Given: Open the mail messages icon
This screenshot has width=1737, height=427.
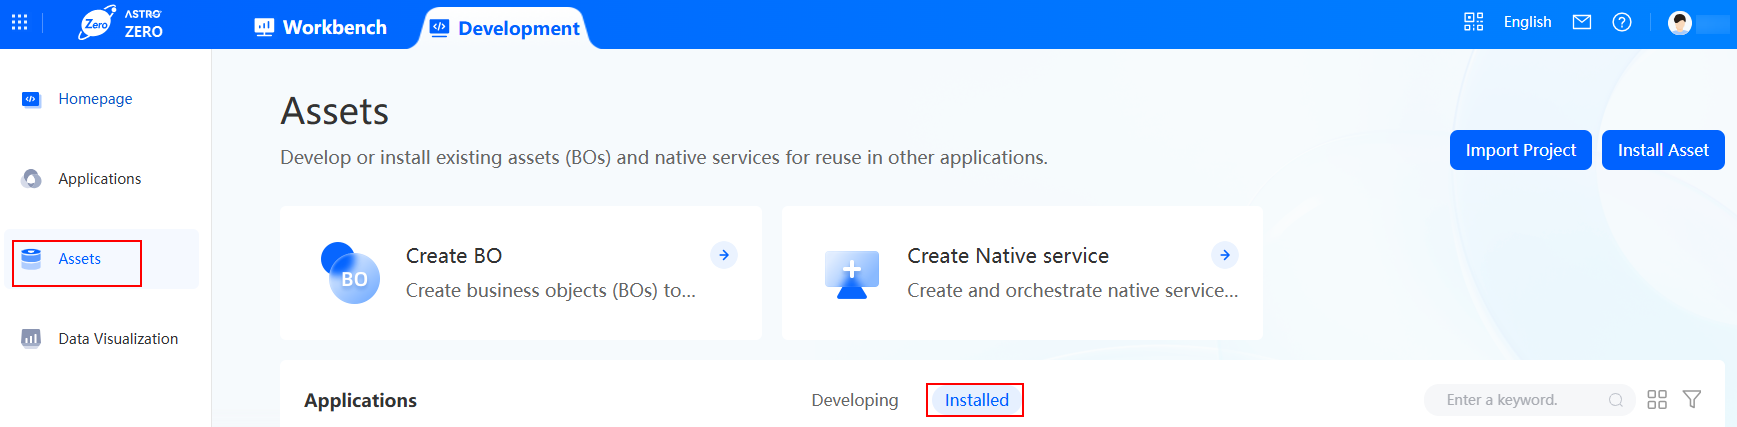Looking at the screenshot, I should point(1582,22).
